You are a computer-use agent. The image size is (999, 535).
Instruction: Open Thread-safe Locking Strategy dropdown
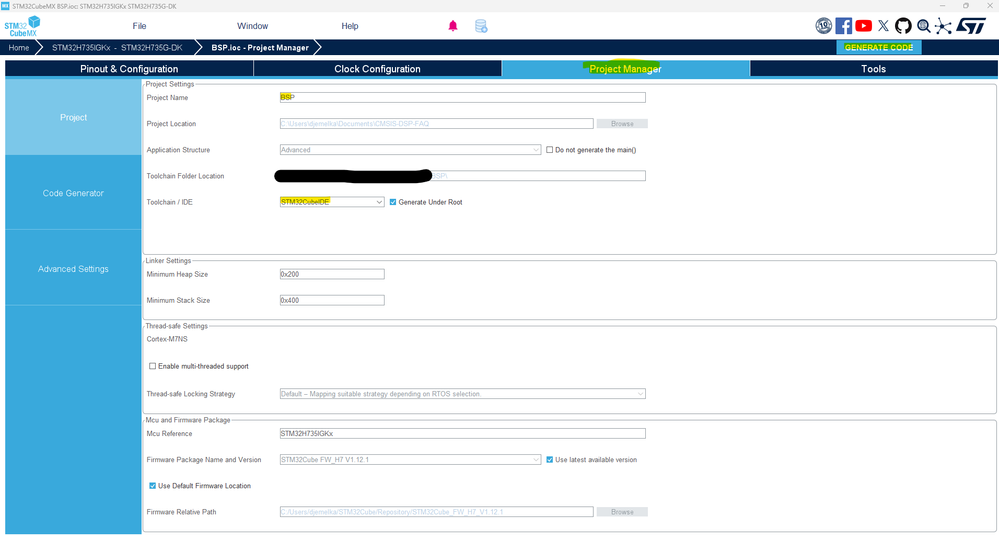point(463,394)
